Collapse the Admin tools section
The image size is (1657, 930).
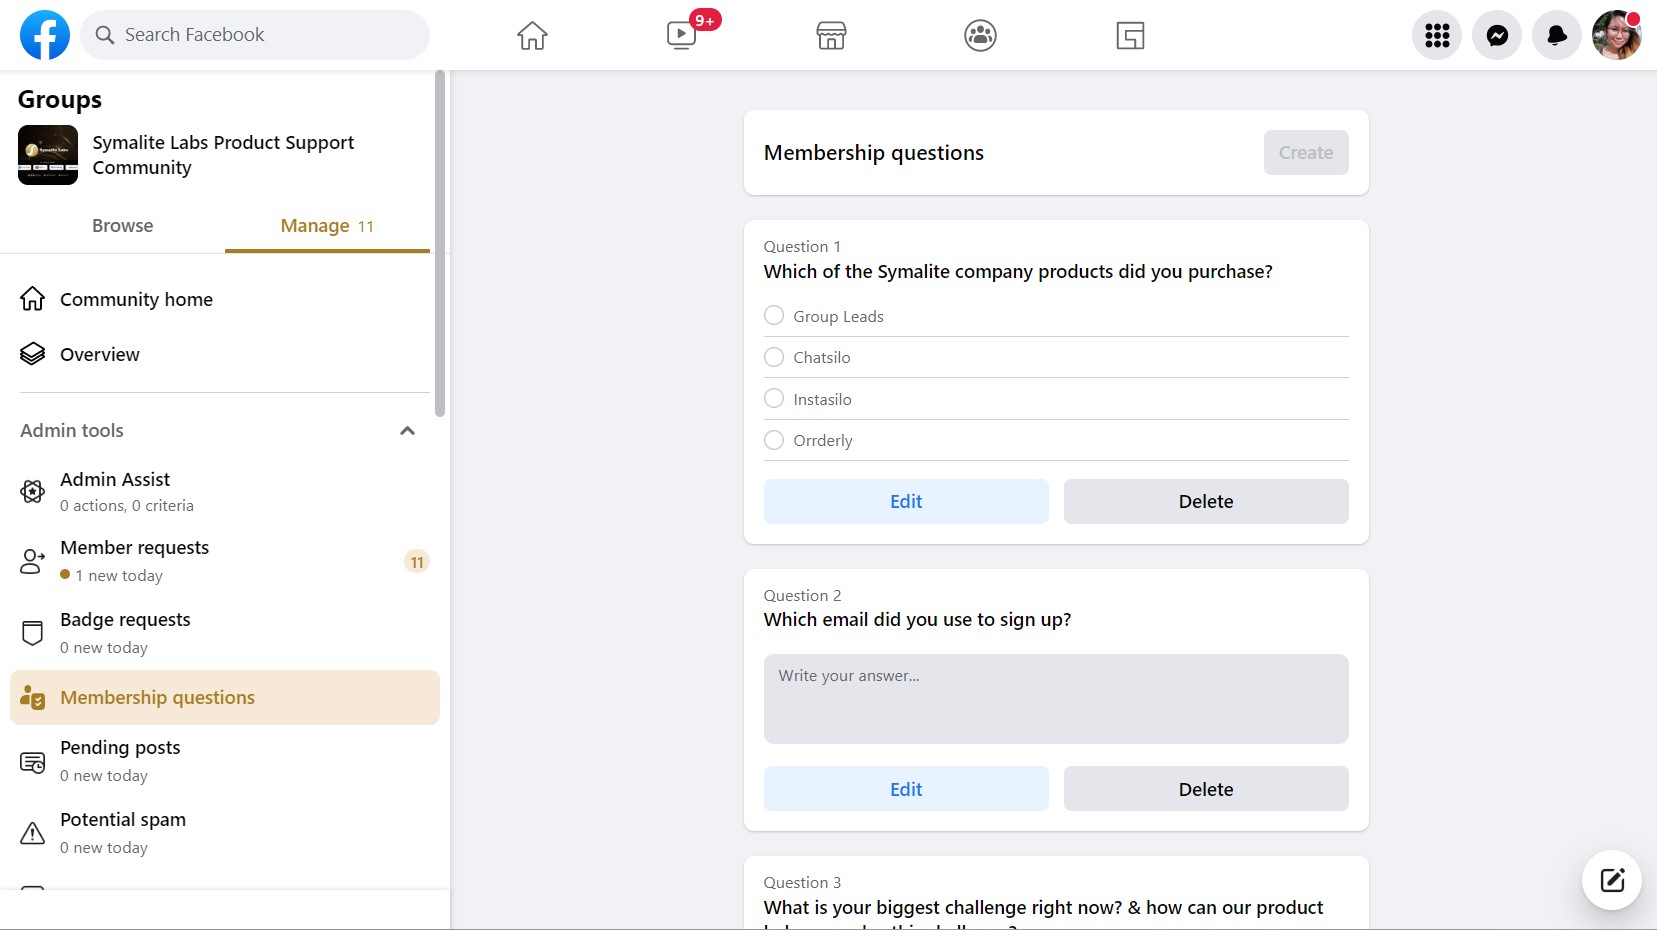407,430
